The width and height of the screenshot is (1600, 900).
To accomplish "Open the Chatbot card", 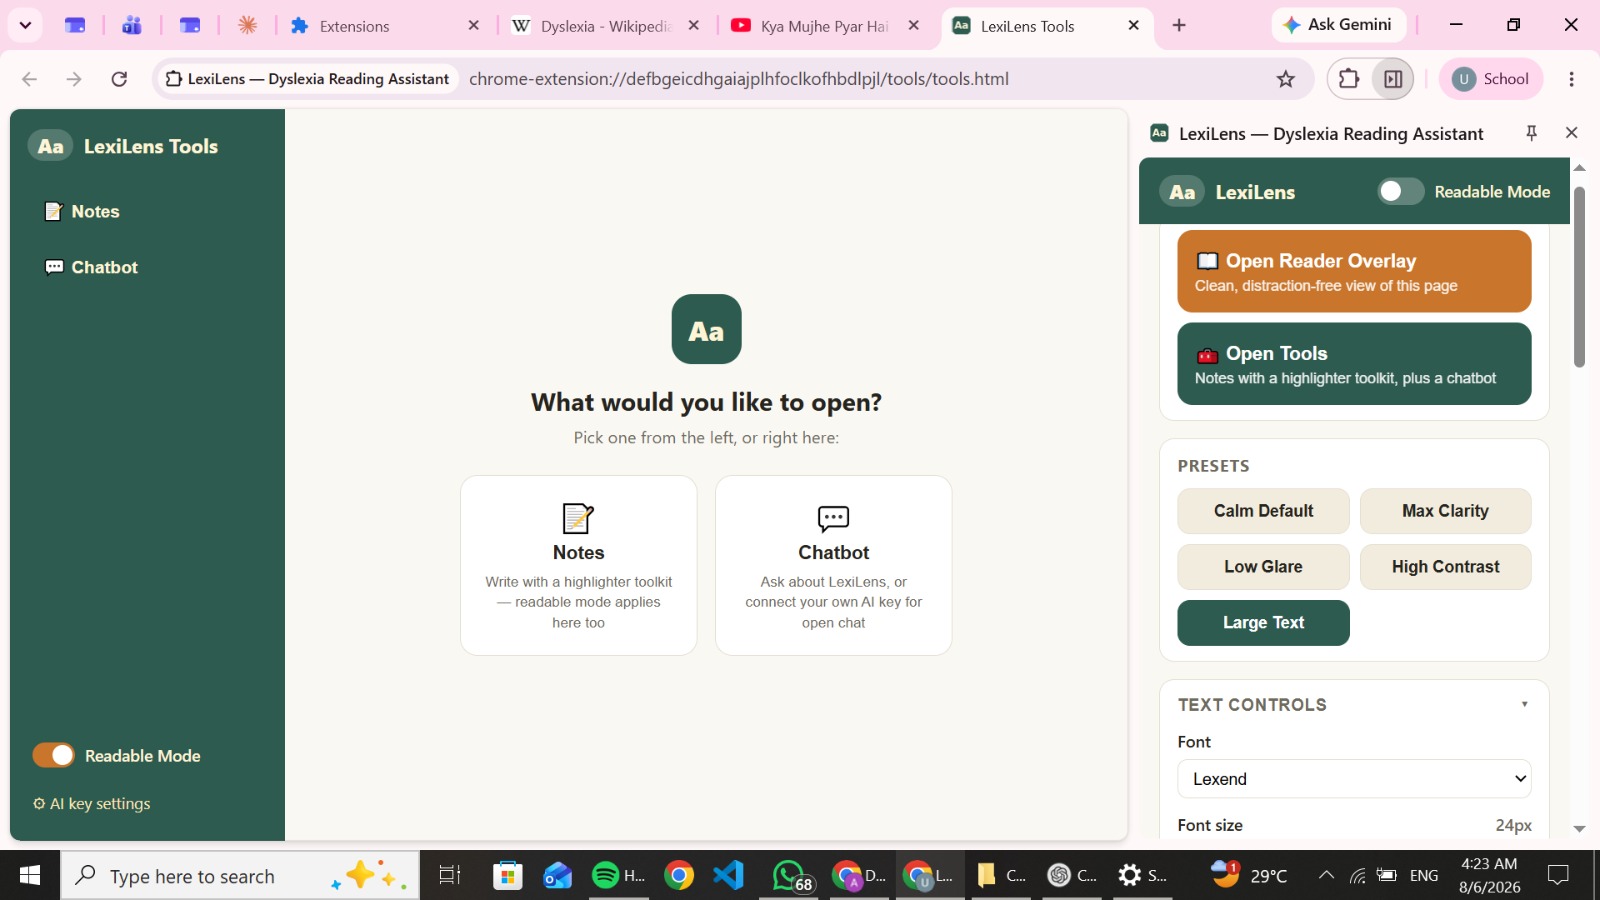I will click(x=833, y=565).
